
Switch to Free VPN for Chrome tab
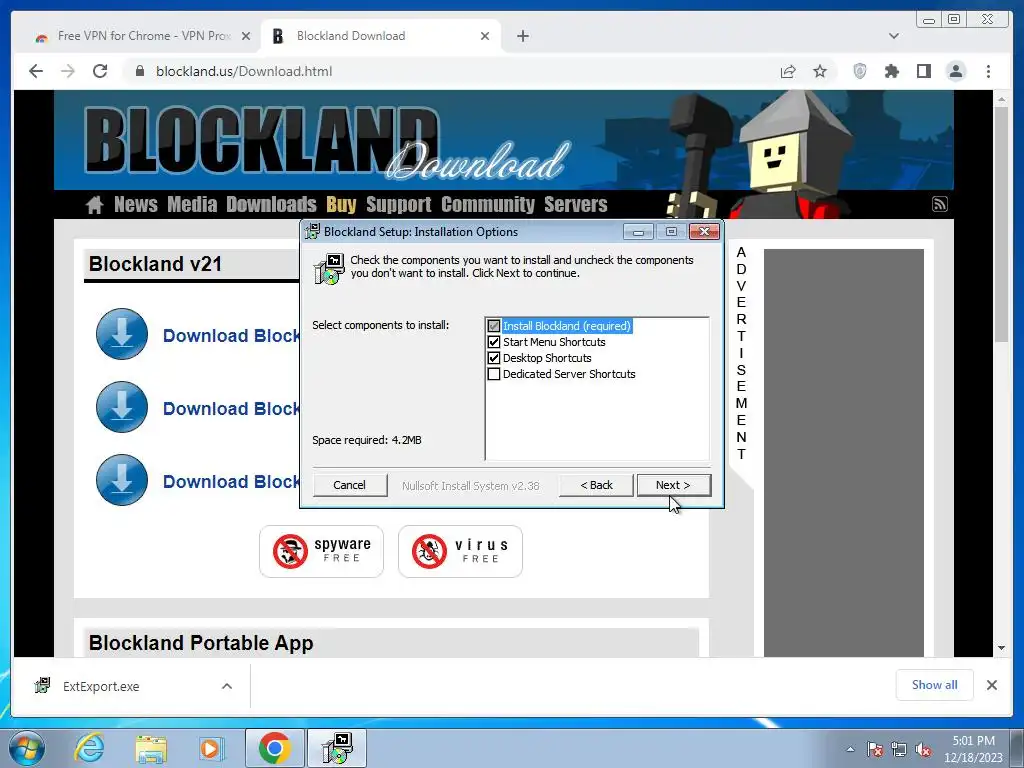(144, 36)
